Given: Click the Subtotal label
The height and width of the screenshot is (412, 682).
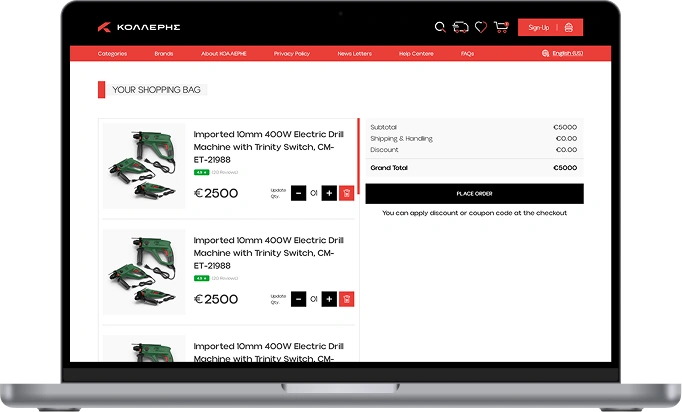Looking at the screenshot, I should pos(383,127).
